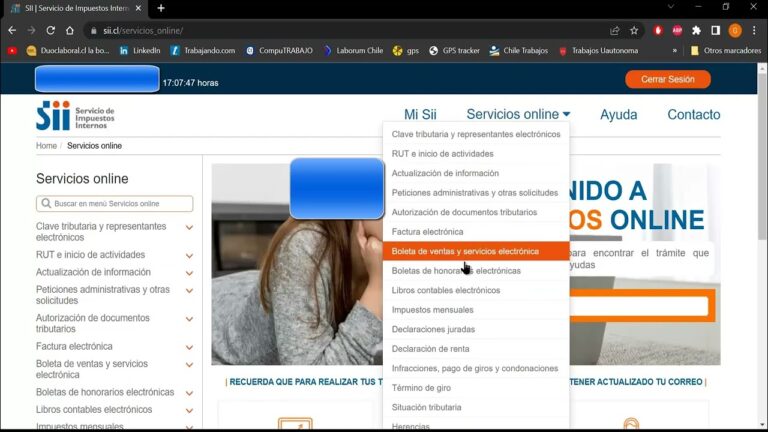Viewport: 768px width, 432px height.
Task: Expand sidebar Factura electrónica
Action: (x=189, y=347)
